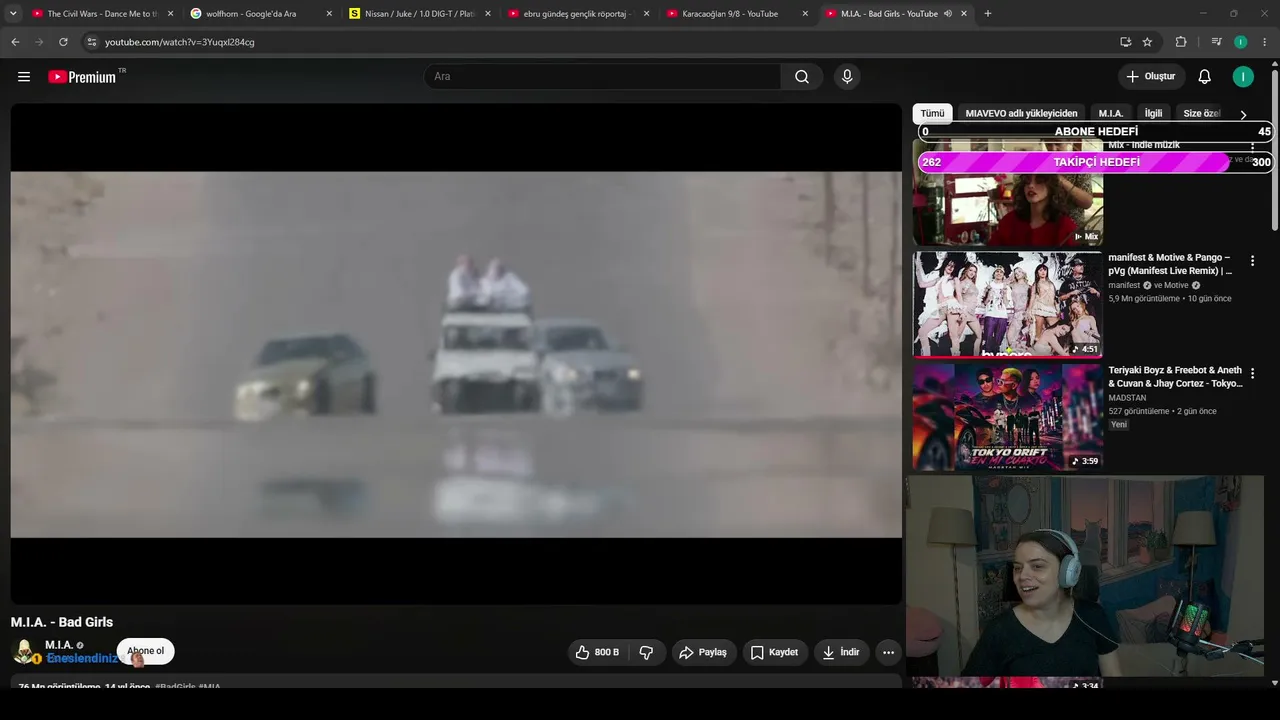Like the Bad Girls video
Image resolution: width=1280 pixels, height=720 pixels.
[x=596, y=652]
